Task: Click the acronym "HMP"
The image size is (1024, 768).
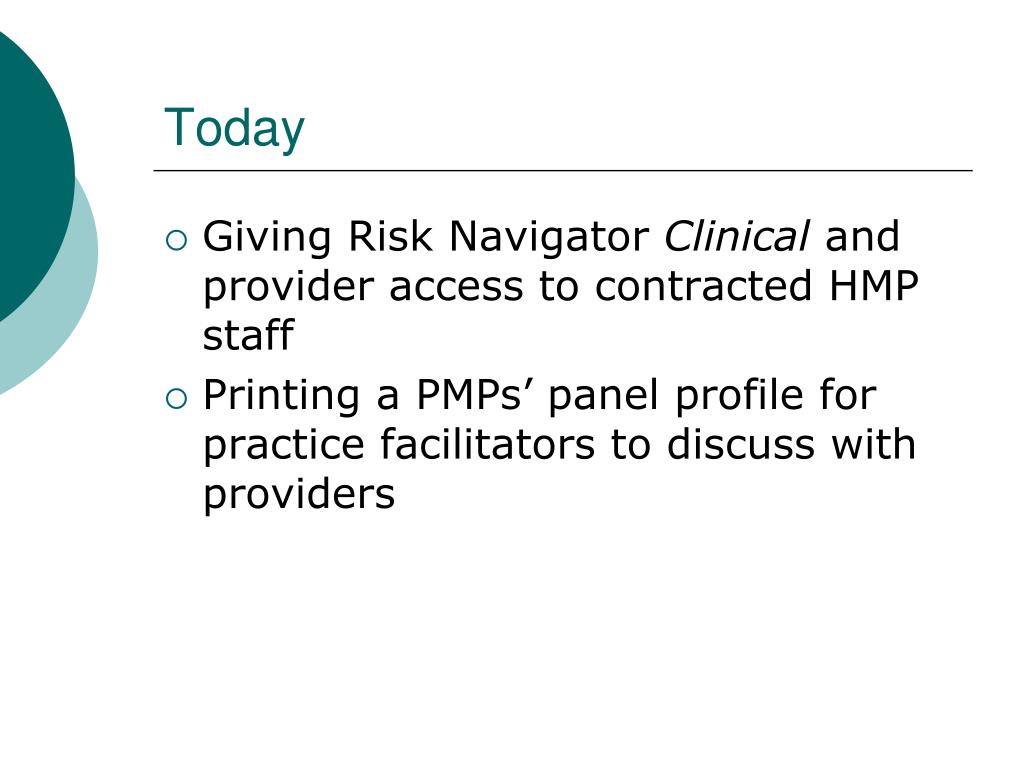Action: coord(874,285)
